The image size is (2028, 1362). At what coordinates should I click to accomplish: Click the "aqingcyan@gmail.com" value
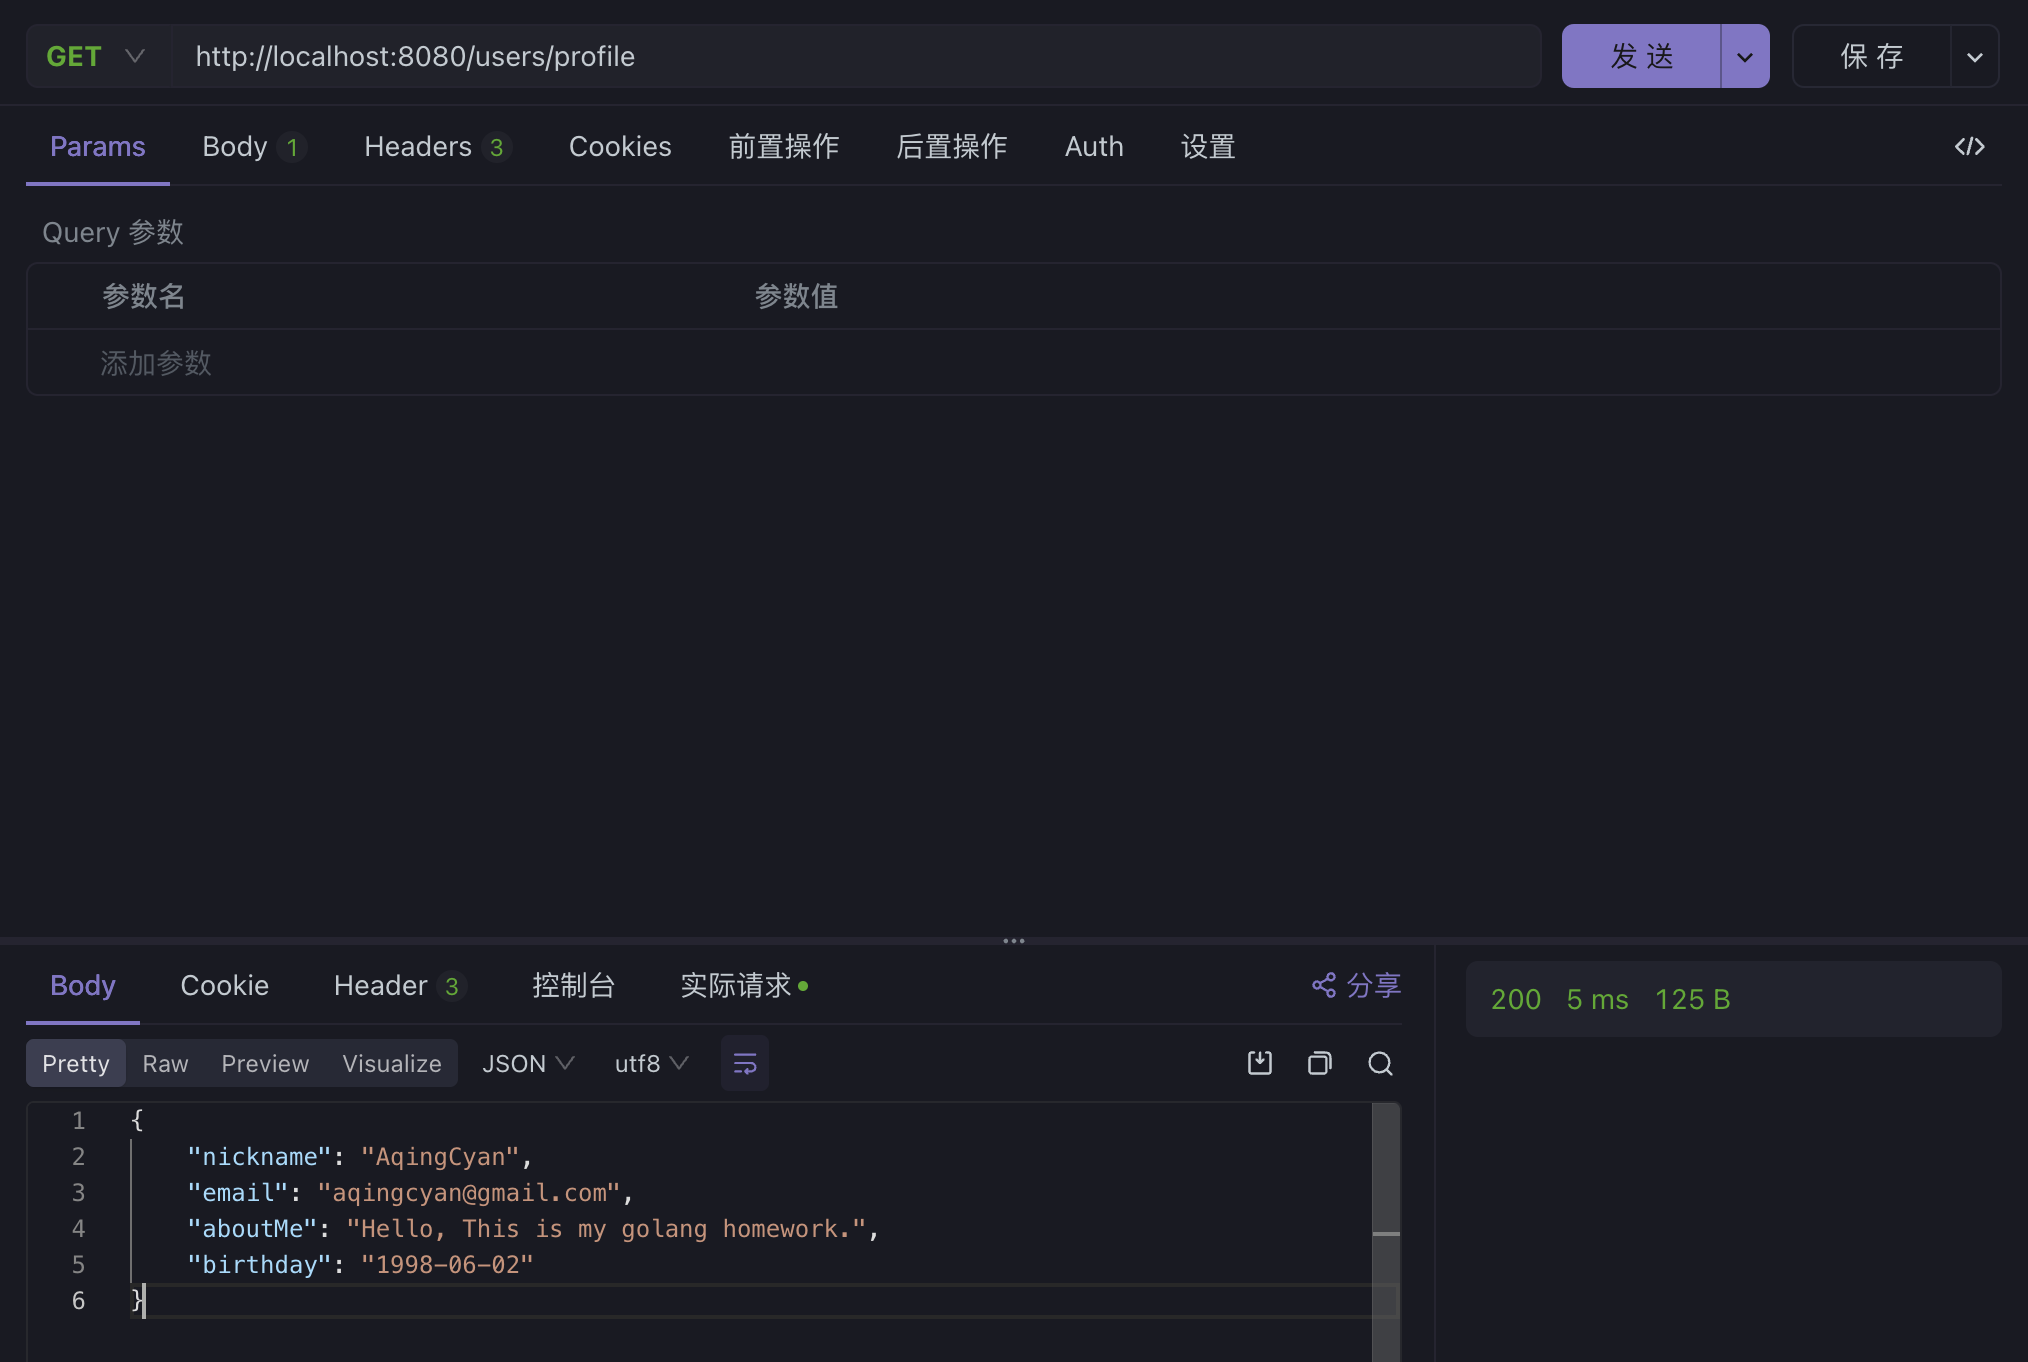pyautogui.click(x=469, y=1193)
